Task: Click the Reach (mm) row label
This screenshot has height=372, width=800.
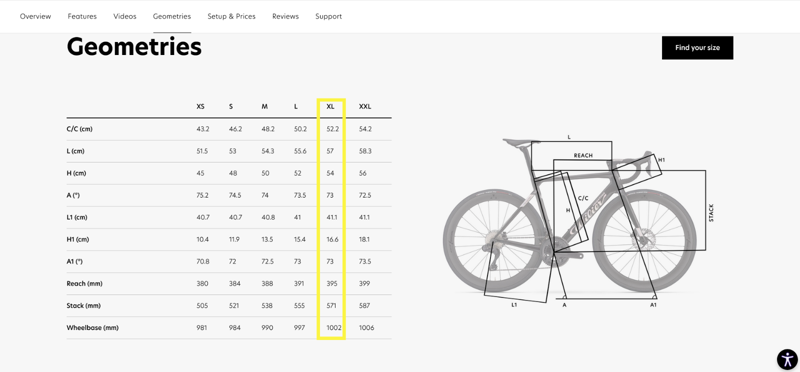Action: 84,284
